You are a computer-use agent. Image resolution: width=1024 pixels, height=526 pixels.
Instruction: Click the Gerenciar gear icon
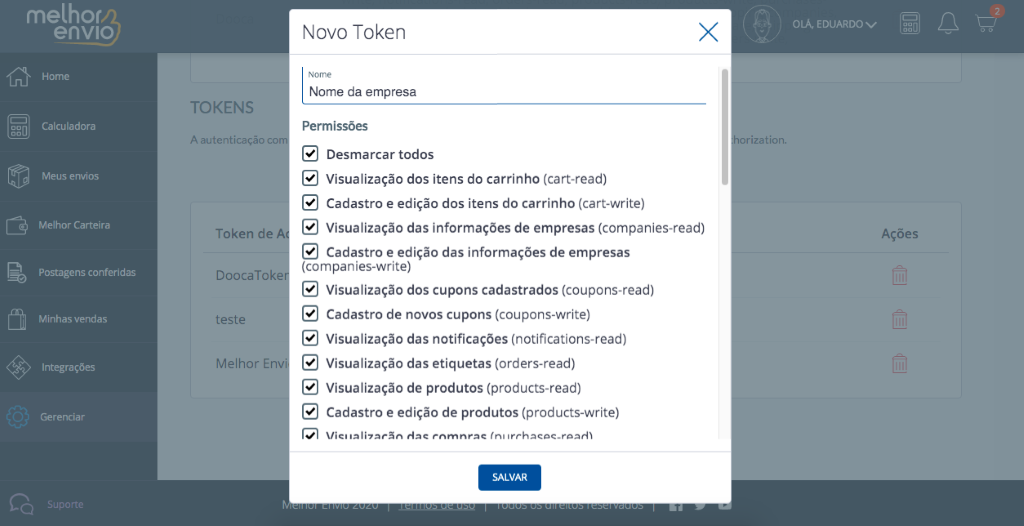tap(18, 417)
